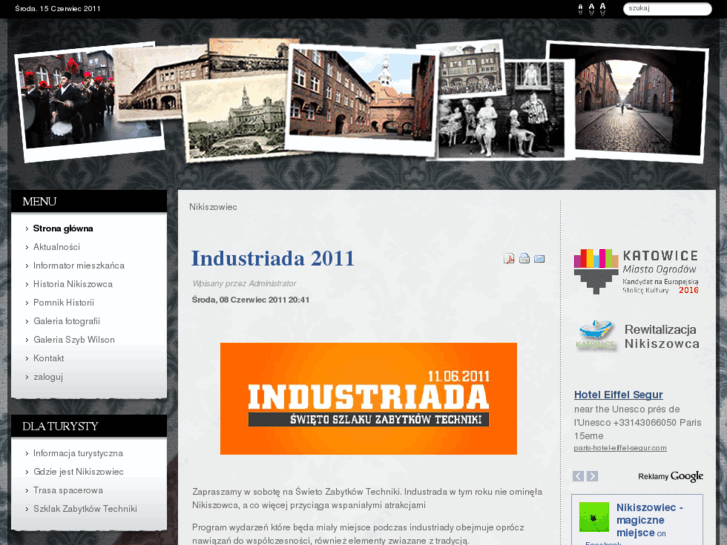Click the previous ad arrow
This screenshot has height=545, width=727.
[x=578, y=476]
